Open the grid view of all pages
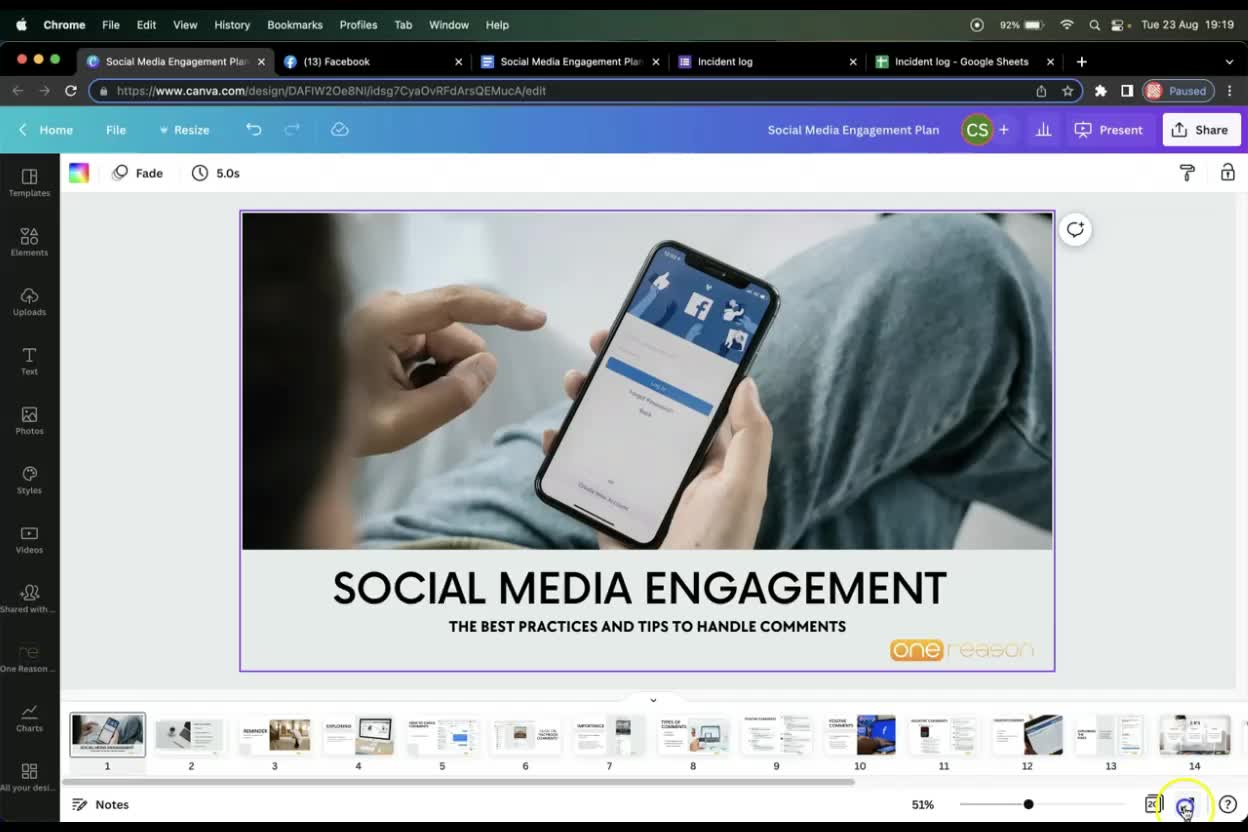The height and width of the screenshot is (832, 1248). pyautogui.click(x=1152, y=804)
